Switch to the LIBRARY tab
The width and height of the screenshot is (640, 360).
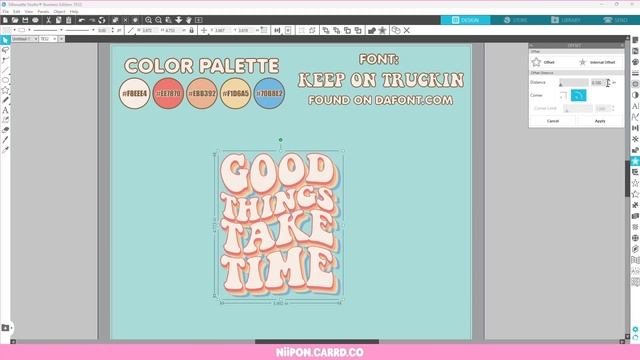click(565, 20)
